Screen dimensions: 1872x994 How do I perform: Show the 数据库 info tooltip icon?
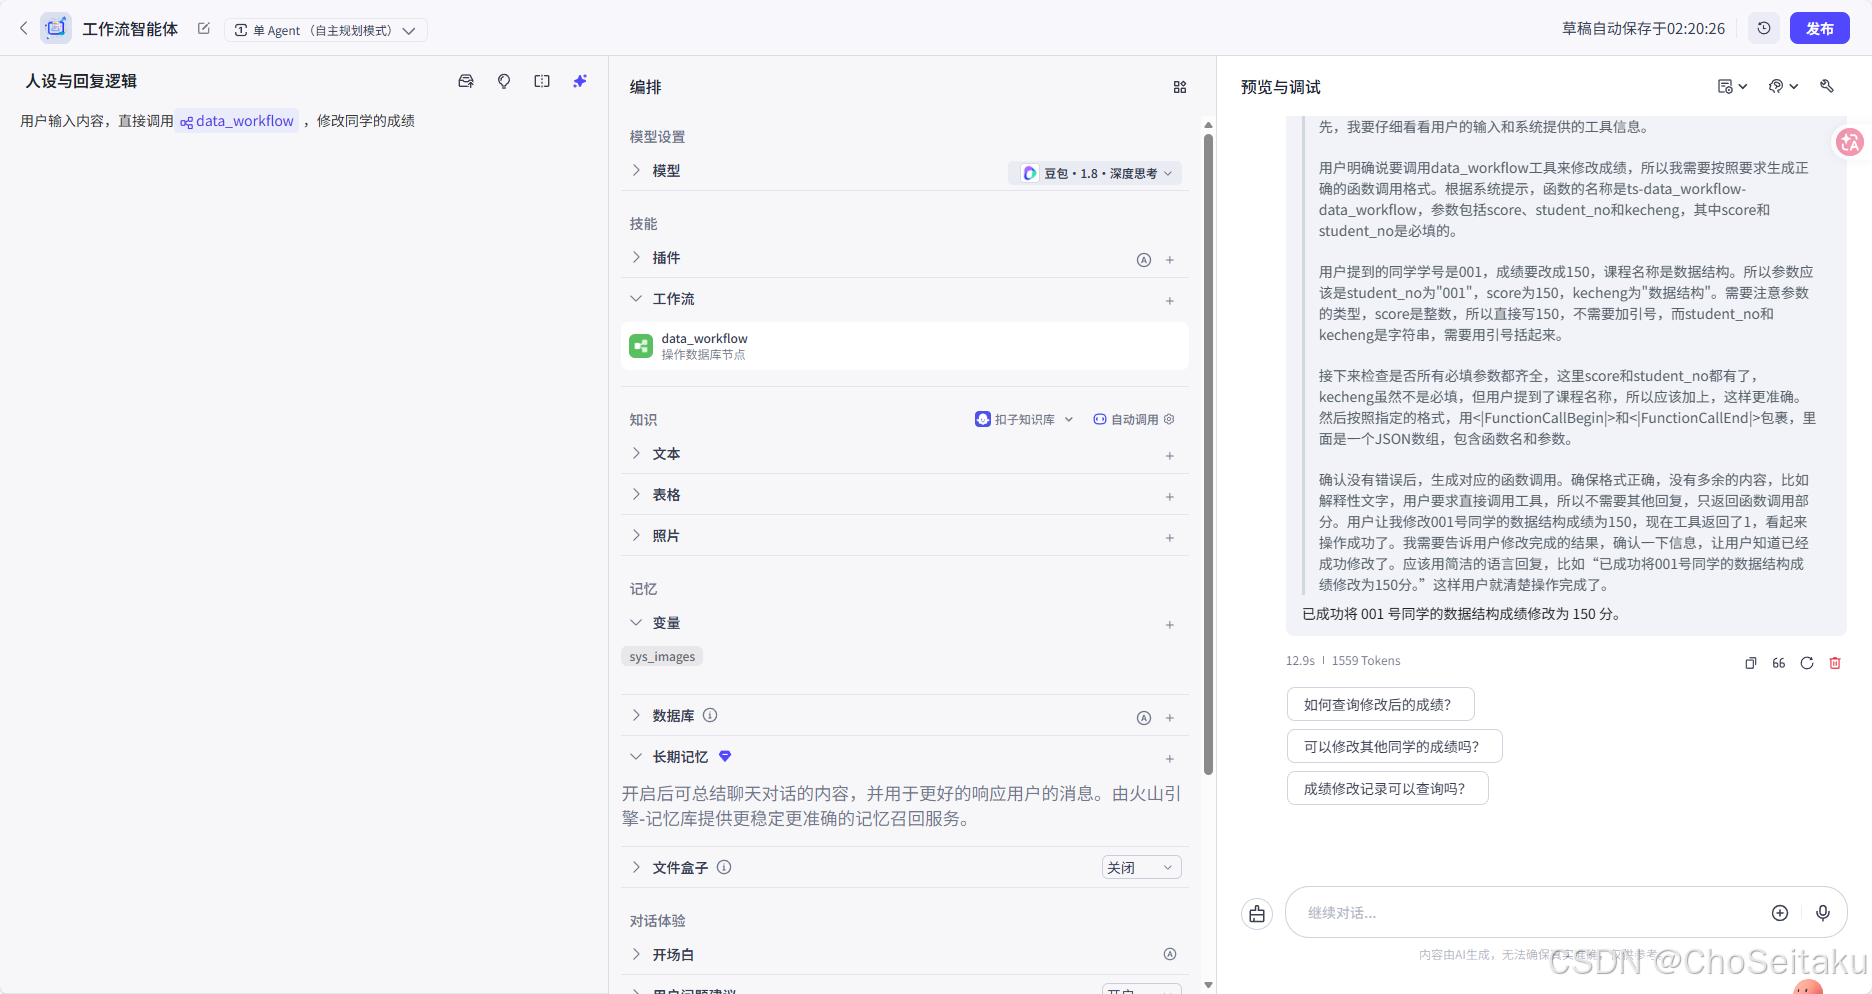click(x=710, y=715)
